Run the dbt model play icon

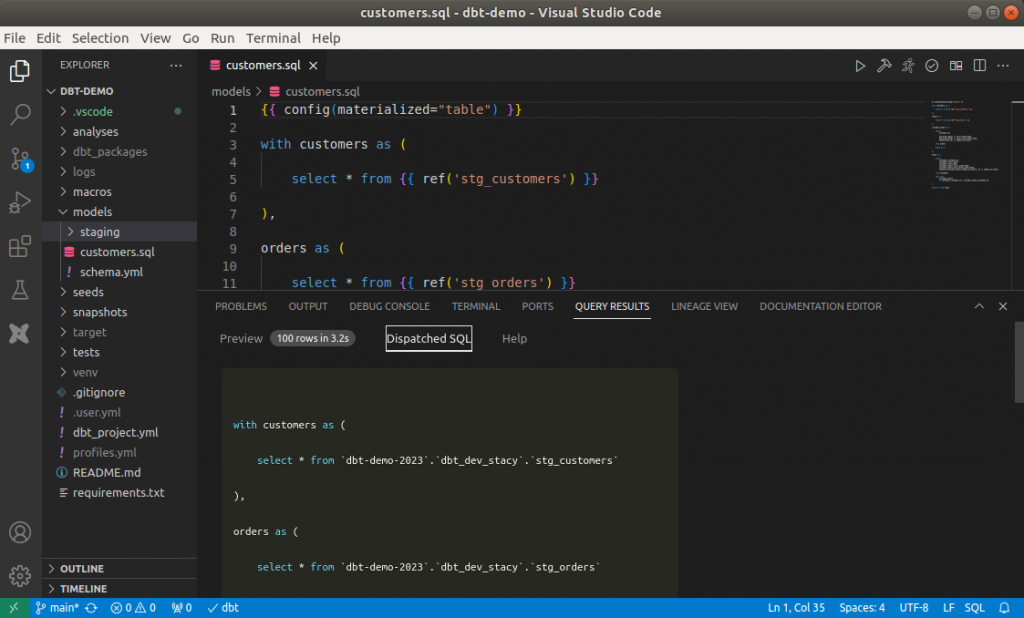pos(860,66)
